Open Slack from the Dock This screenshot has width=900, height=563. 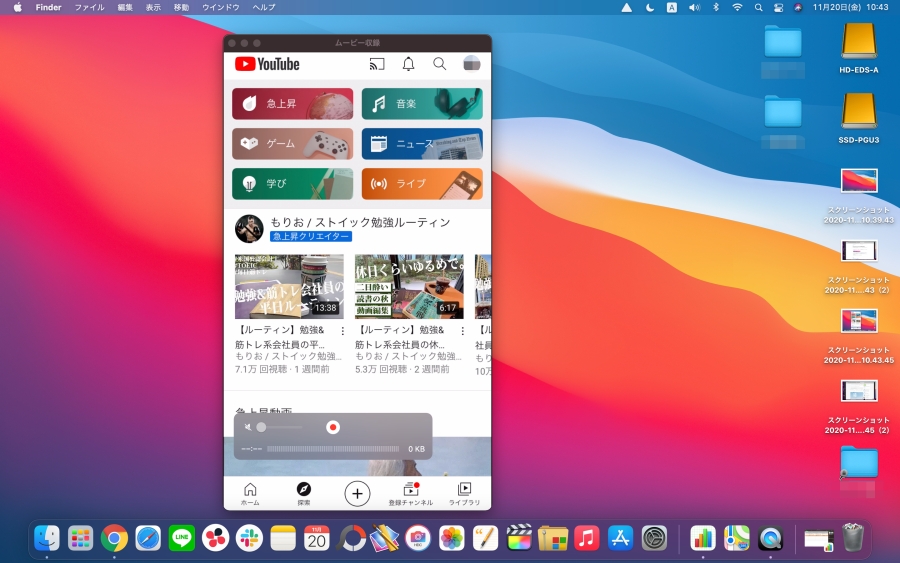tap(249, 538)
